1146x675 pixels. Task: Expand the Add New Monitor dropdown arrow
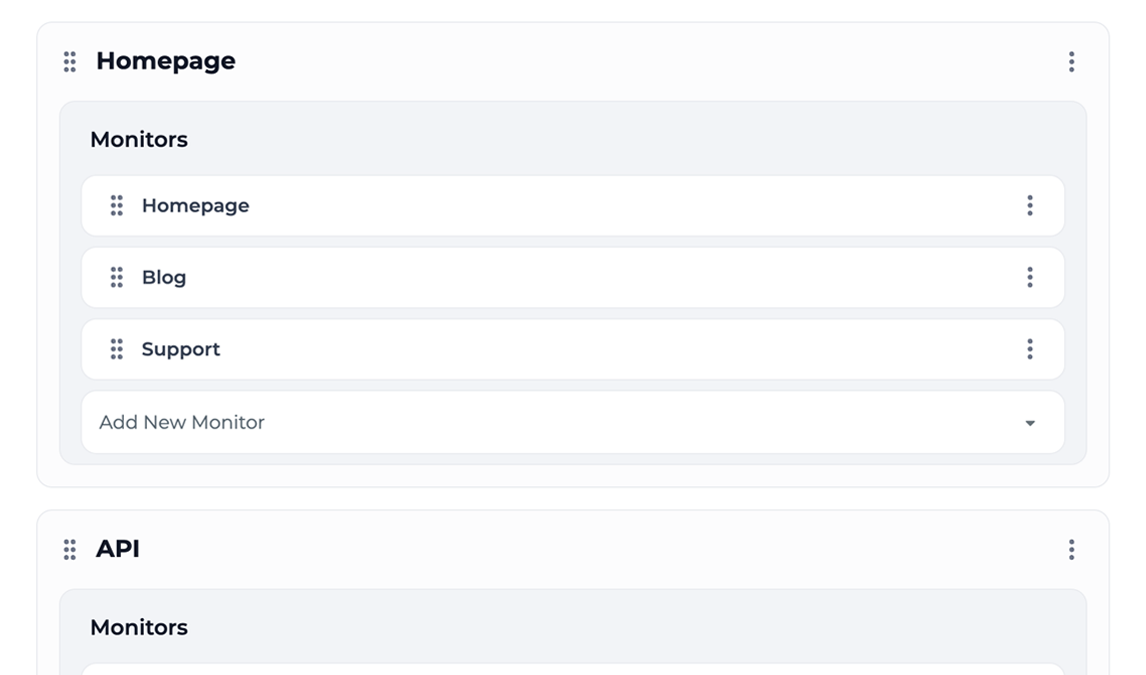point(1030,423)
